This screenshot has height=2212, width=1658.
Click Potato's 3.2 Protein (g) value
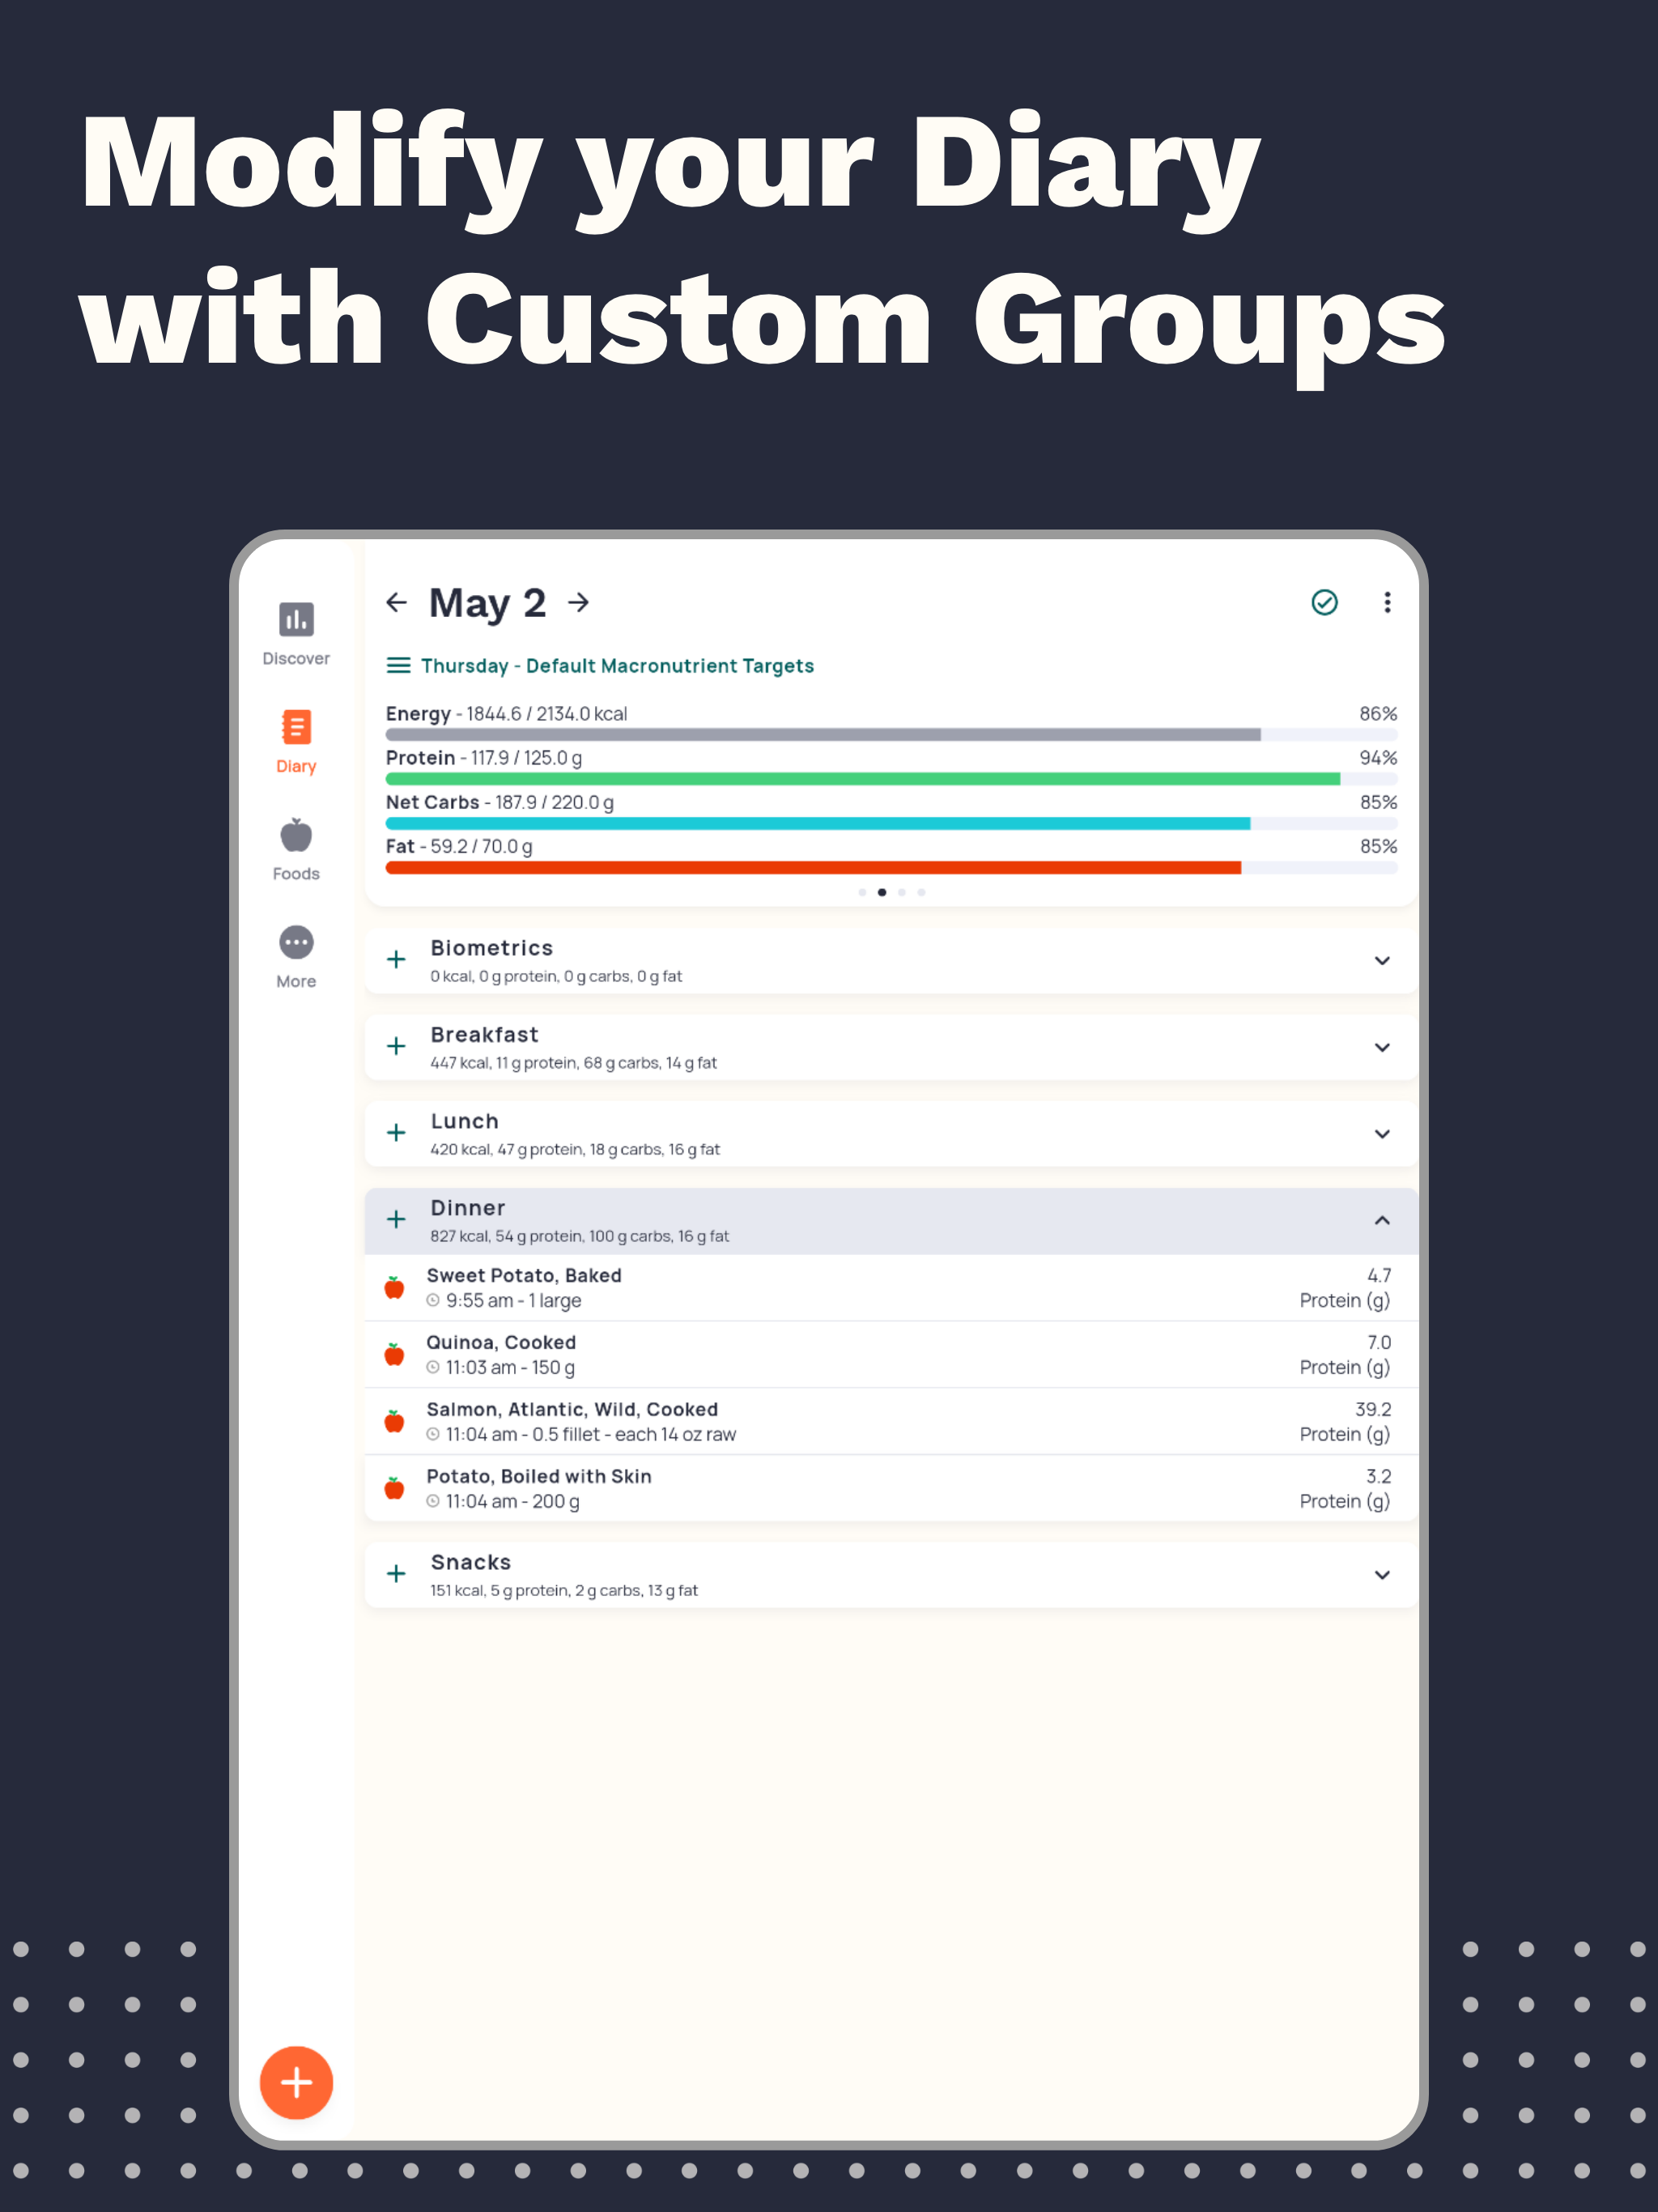pos(1345,1489)
